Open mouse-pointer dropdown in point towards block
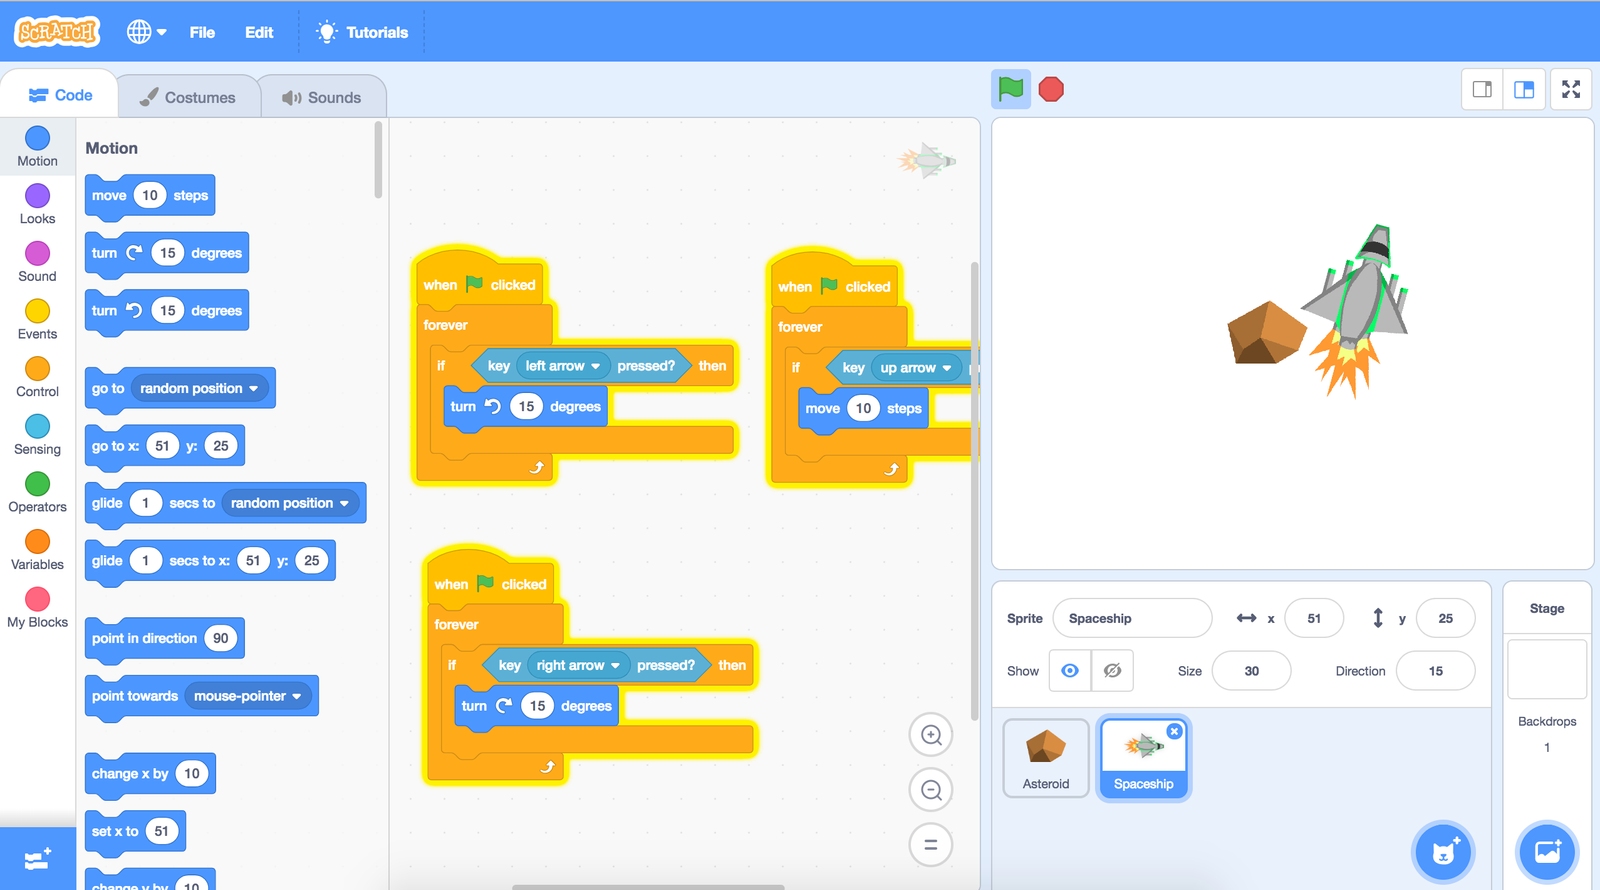 pyautogui.click(x=297, y=696)
